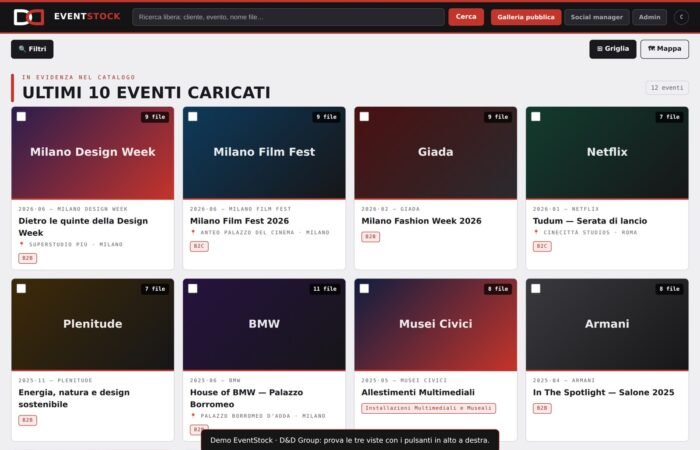Click the 'Superstudio Più - Milano' location text

(76, 244)
